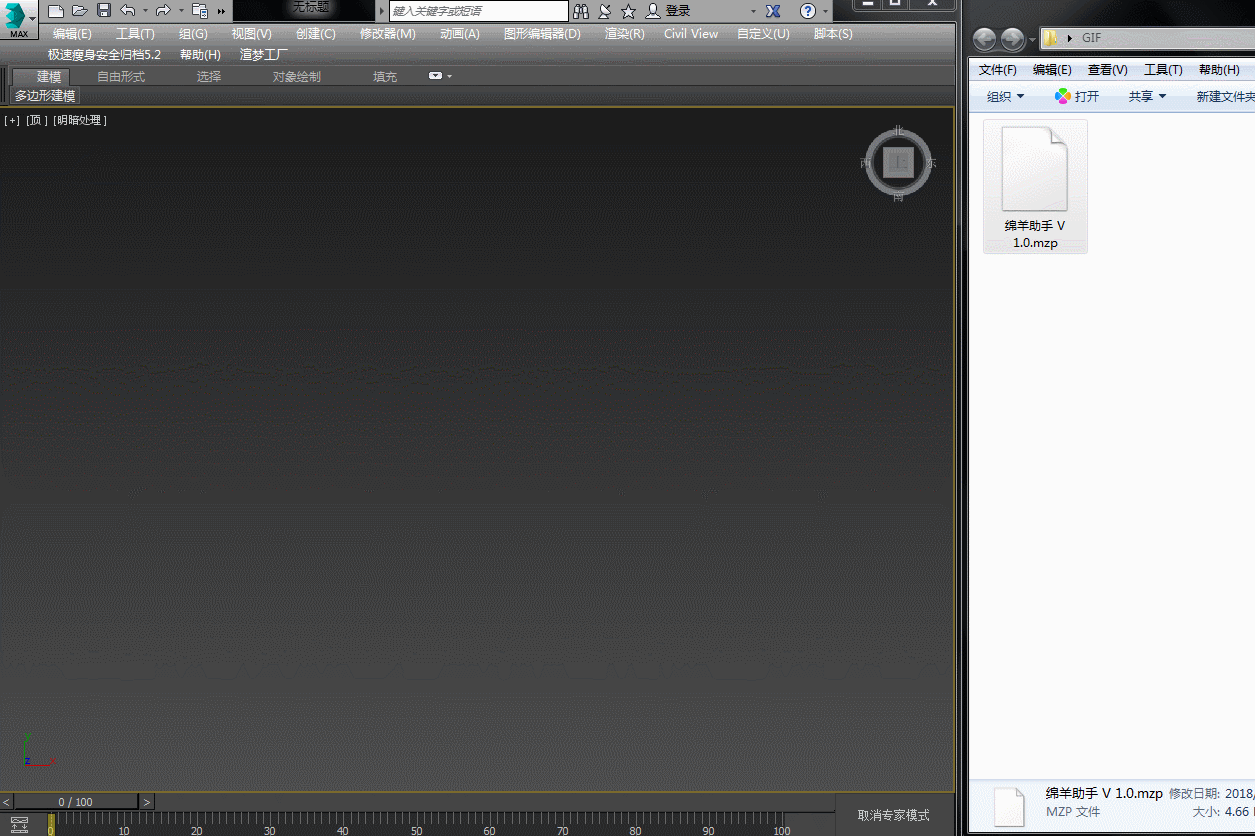The image size is (1255, 836).
Task: Expand the help question mark dropdown arrow
Action: pos(825,11)
